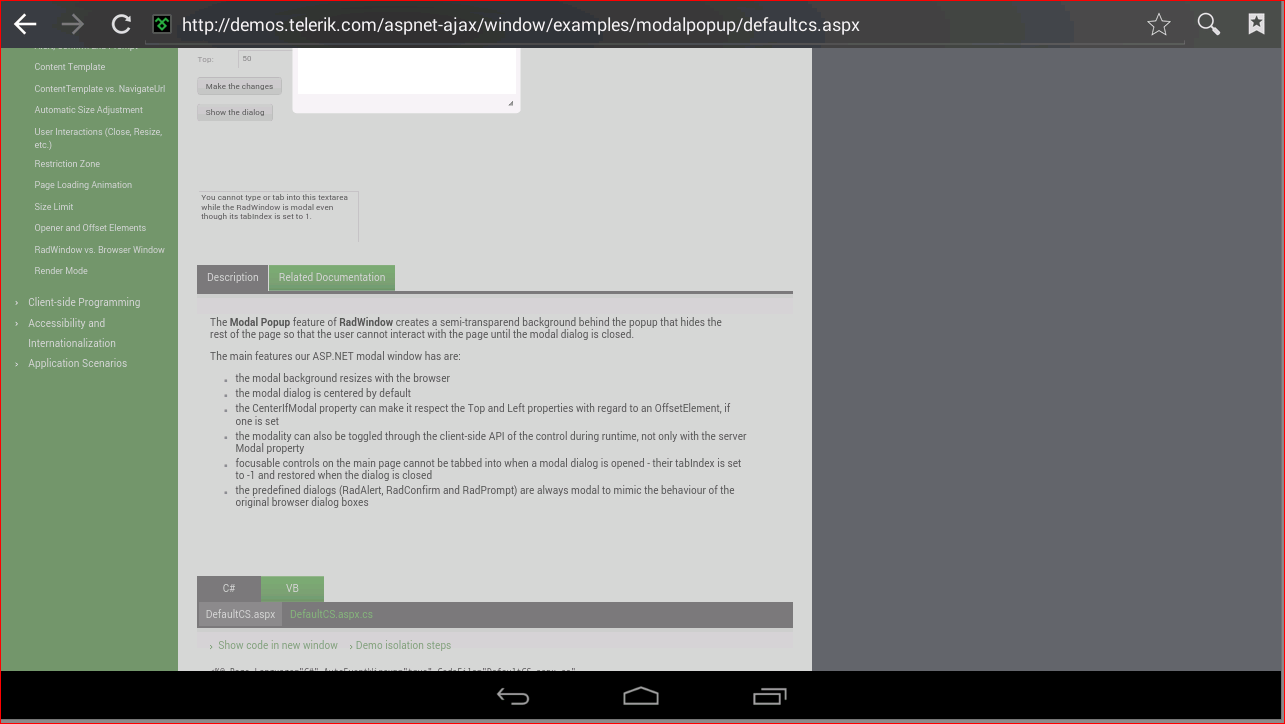Select the VB code tab
1285x724 pixels.
292,589
